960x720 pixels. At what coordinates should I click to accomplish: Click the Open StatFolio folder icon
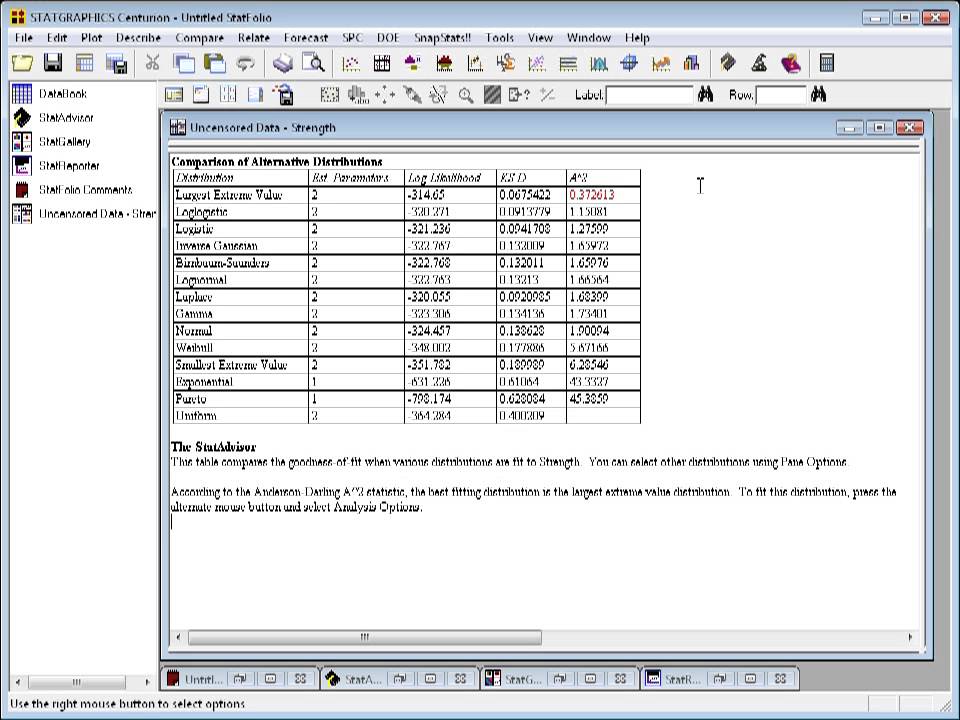coord(23,63)
